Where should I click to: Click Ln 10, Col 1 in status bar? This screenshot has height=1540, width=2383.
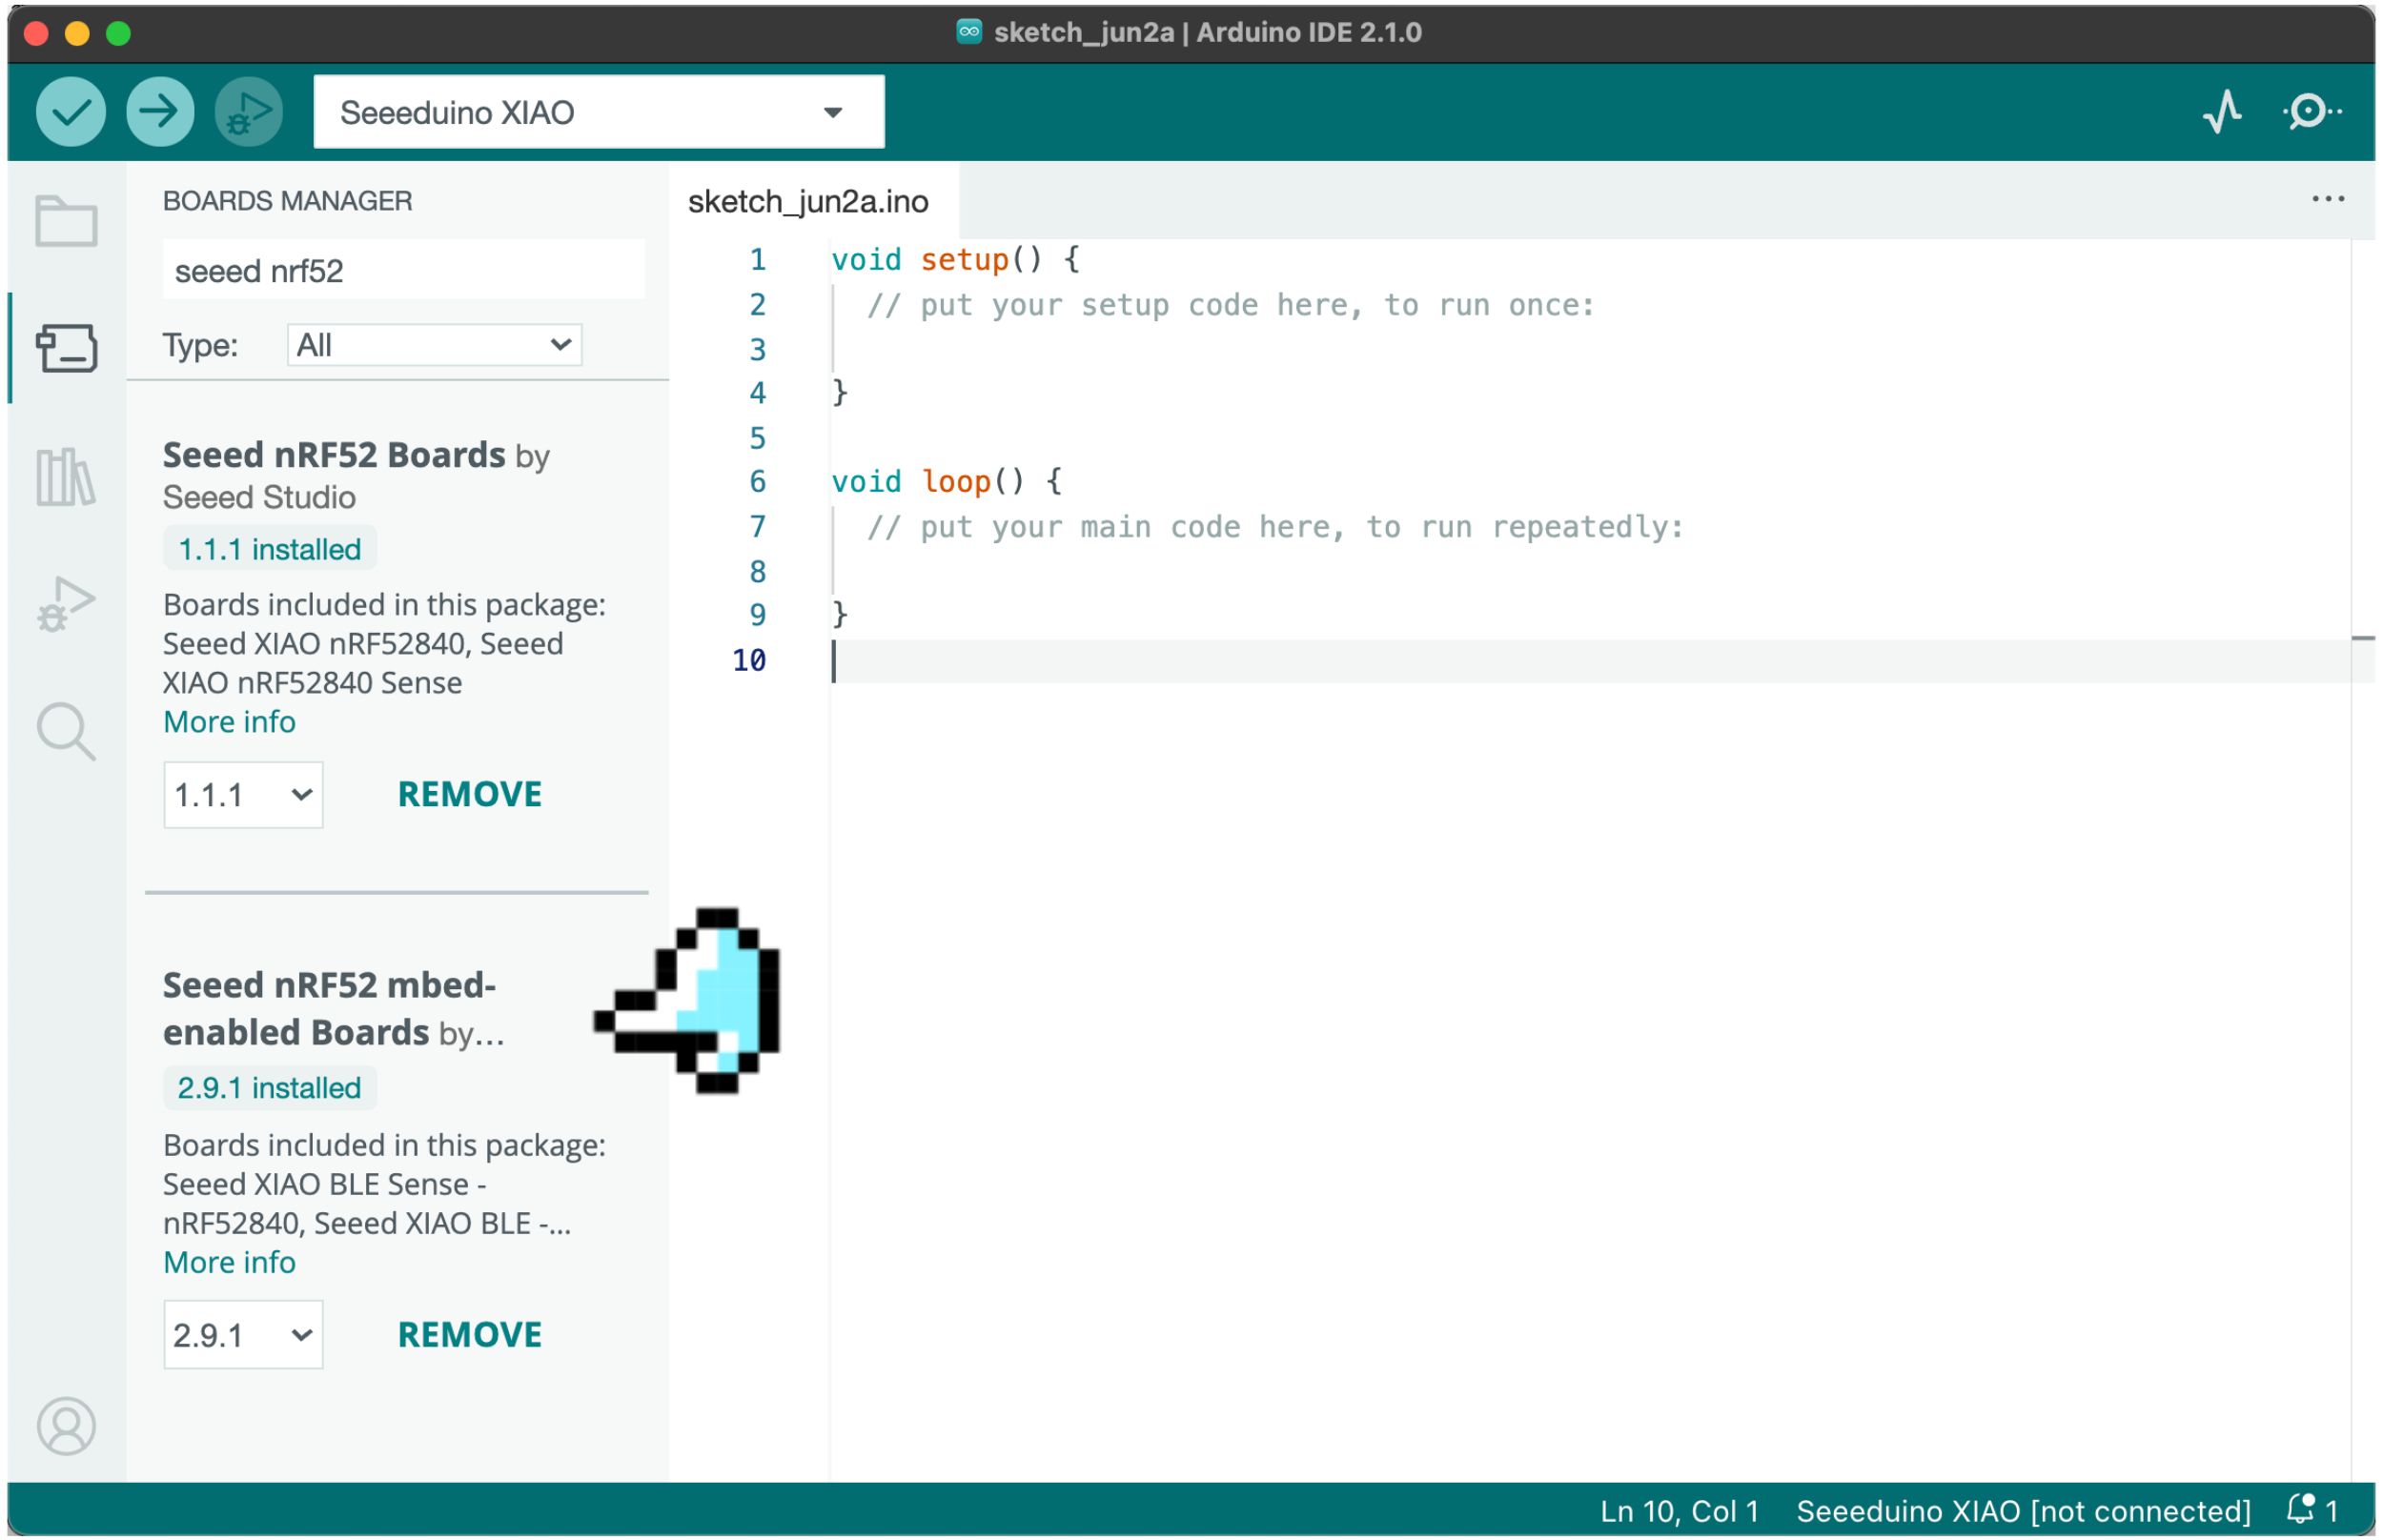(x=1679, y=1510)
